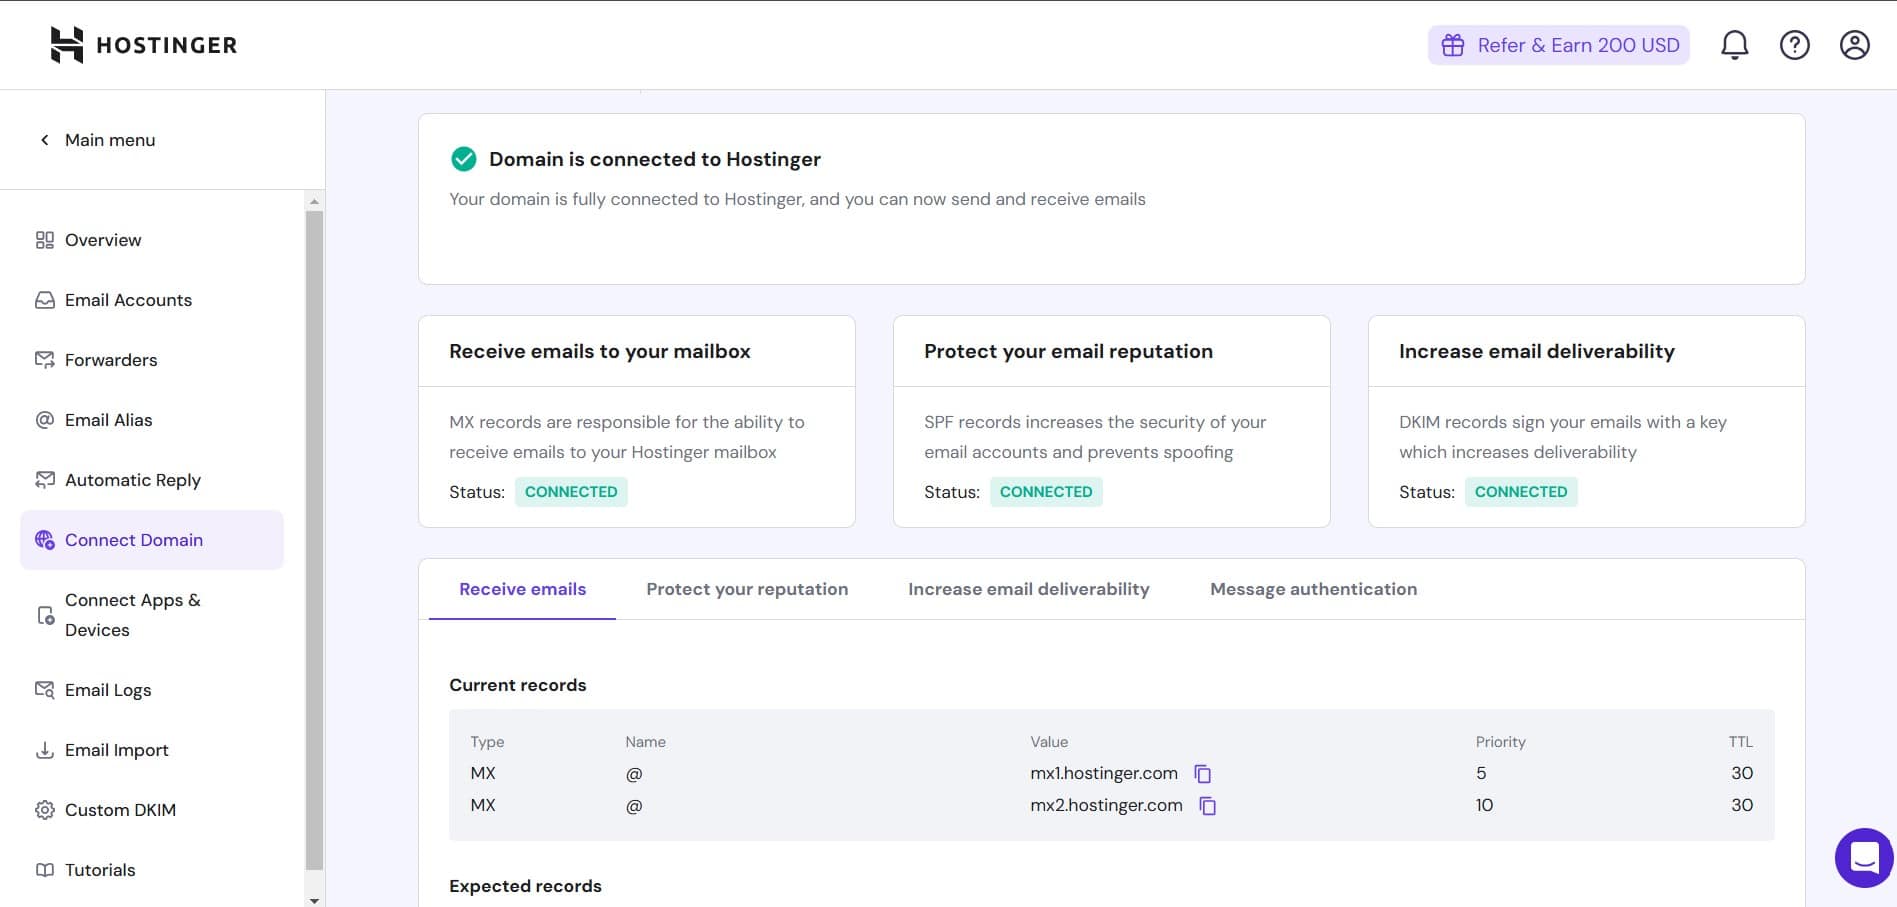The height and width of the screenshot is (907, 1897).
Task: Click the Forwarders envelope icon
Action: pos(45,360)
